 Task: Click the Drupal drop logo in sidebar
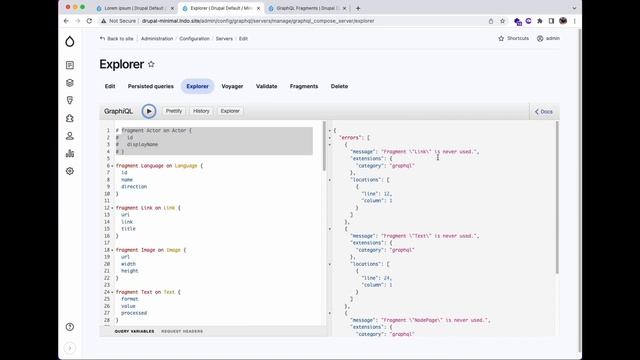click(x=70, y=42)
